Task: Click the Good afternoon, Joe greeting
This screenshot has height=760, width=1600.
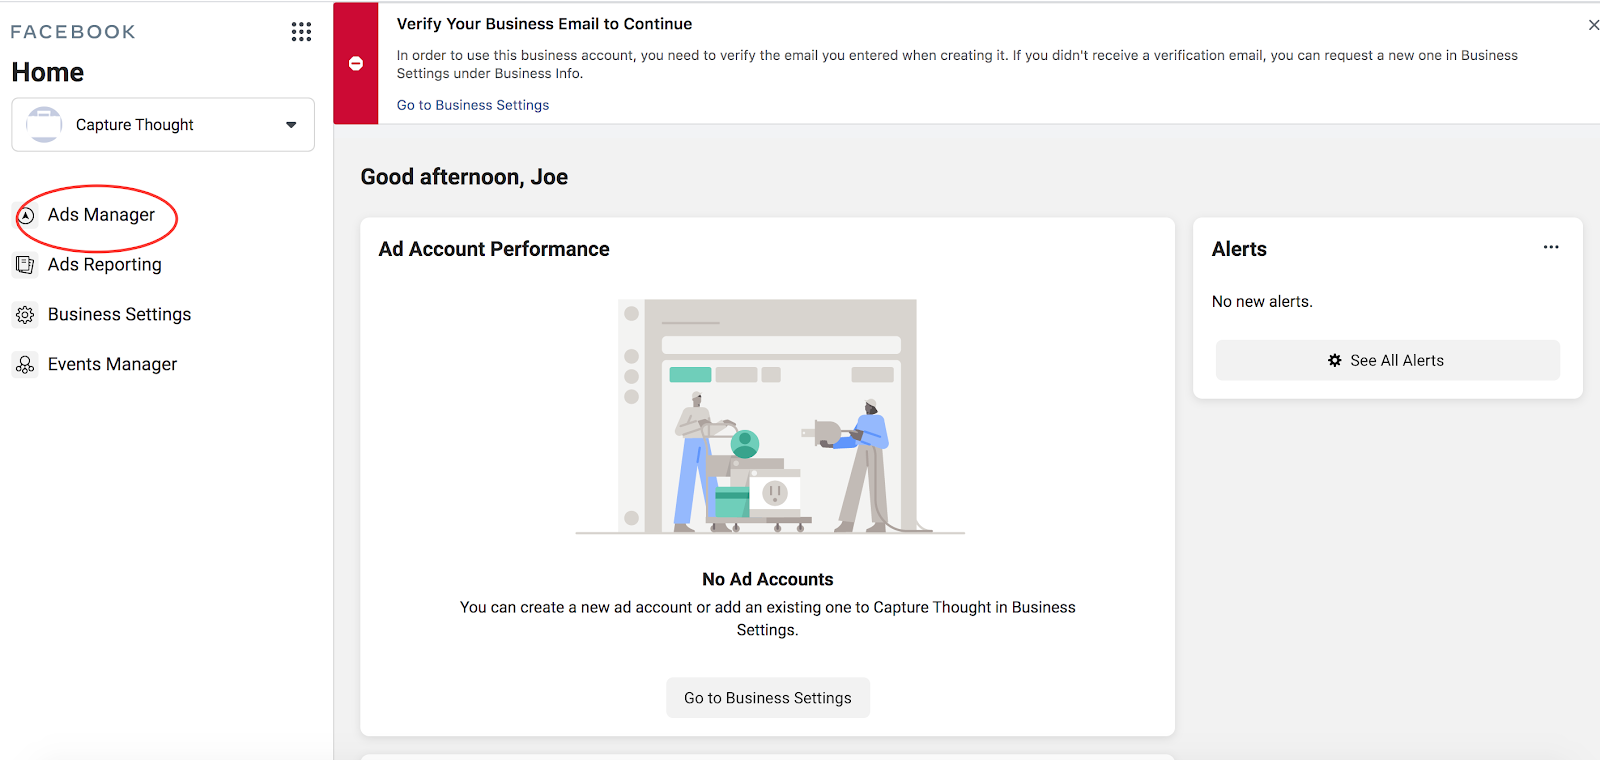Action: 464,177
